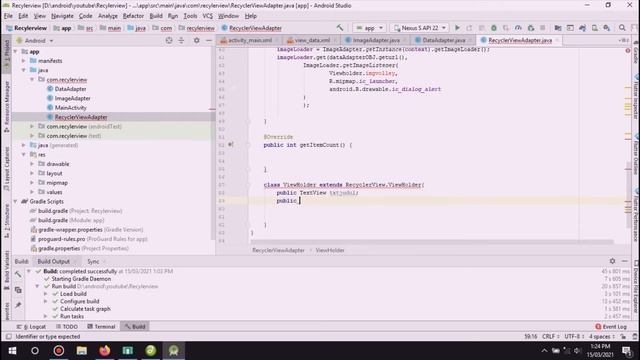Collapse the java folder

pyautogui.click(x=24, y=70)
